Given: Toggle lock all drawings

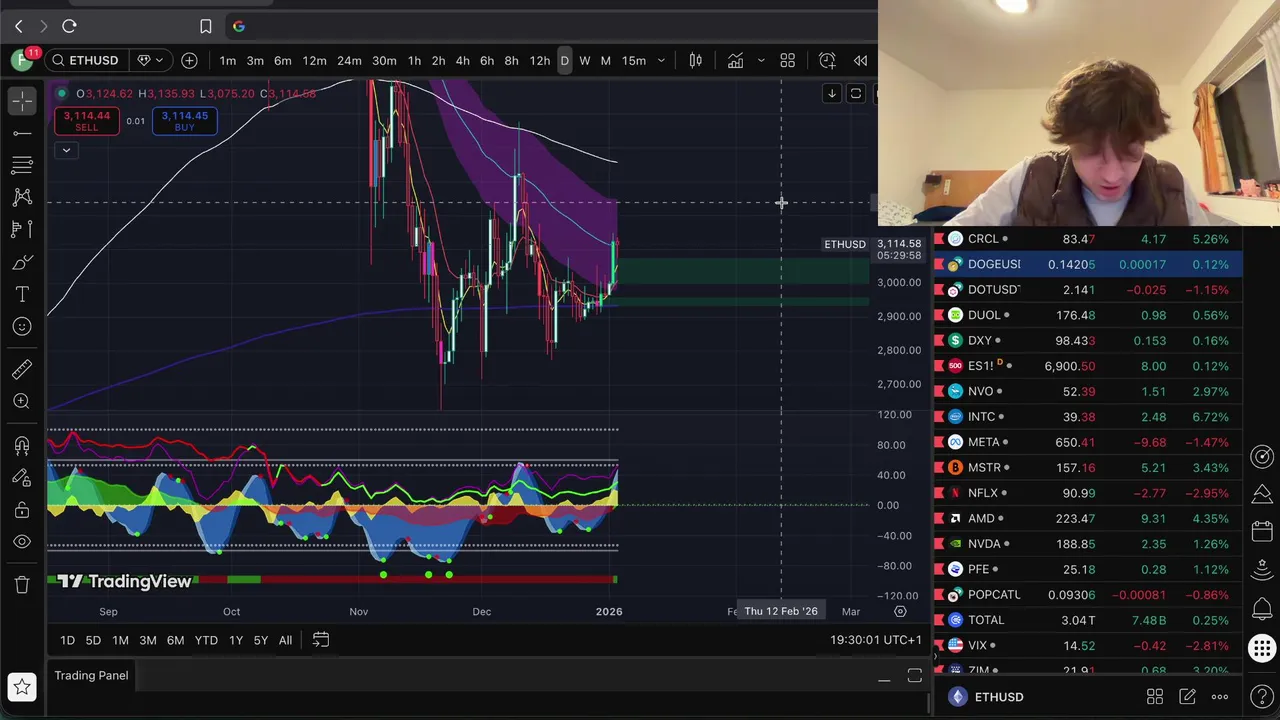Looking at the screenshot, I should click(x=22, y=510).
